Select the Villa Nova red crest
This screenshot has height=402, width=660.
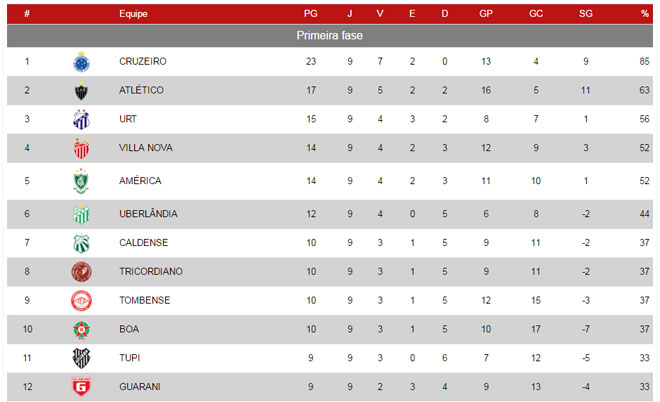pos(81,148)
